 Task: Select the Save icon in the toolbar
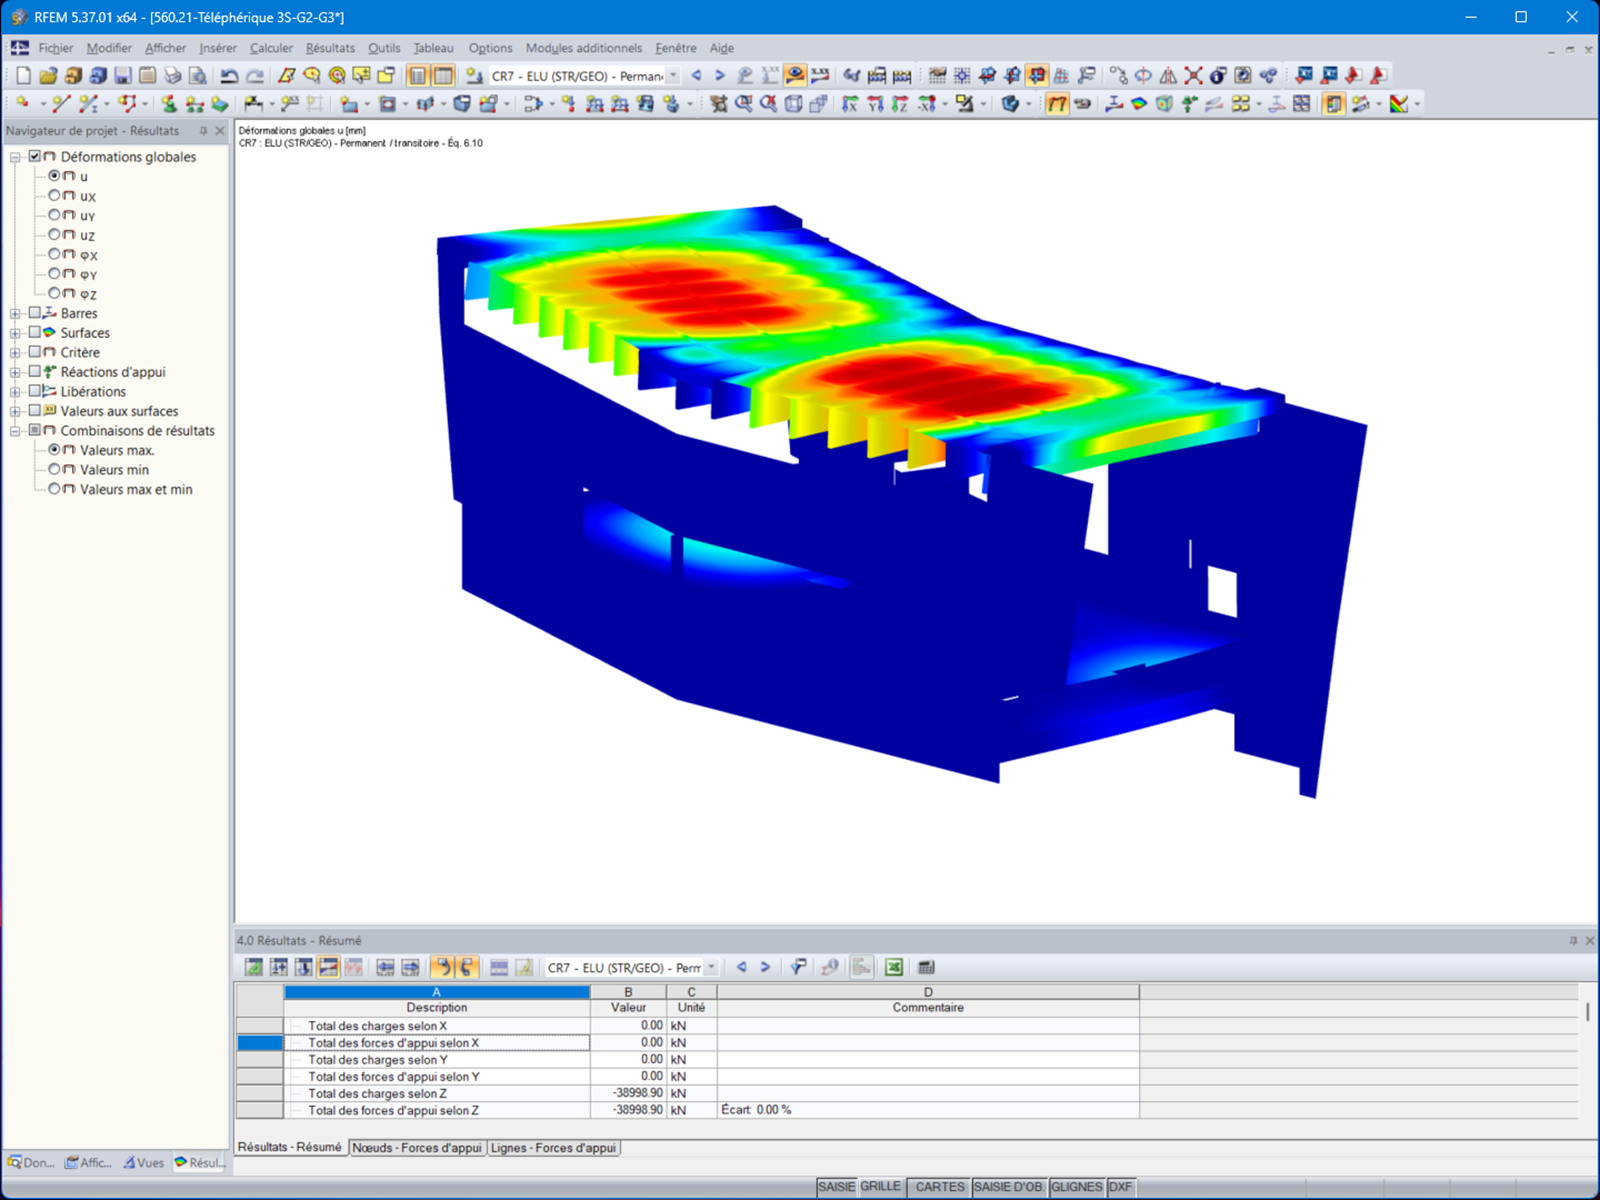tap(122, 75)
